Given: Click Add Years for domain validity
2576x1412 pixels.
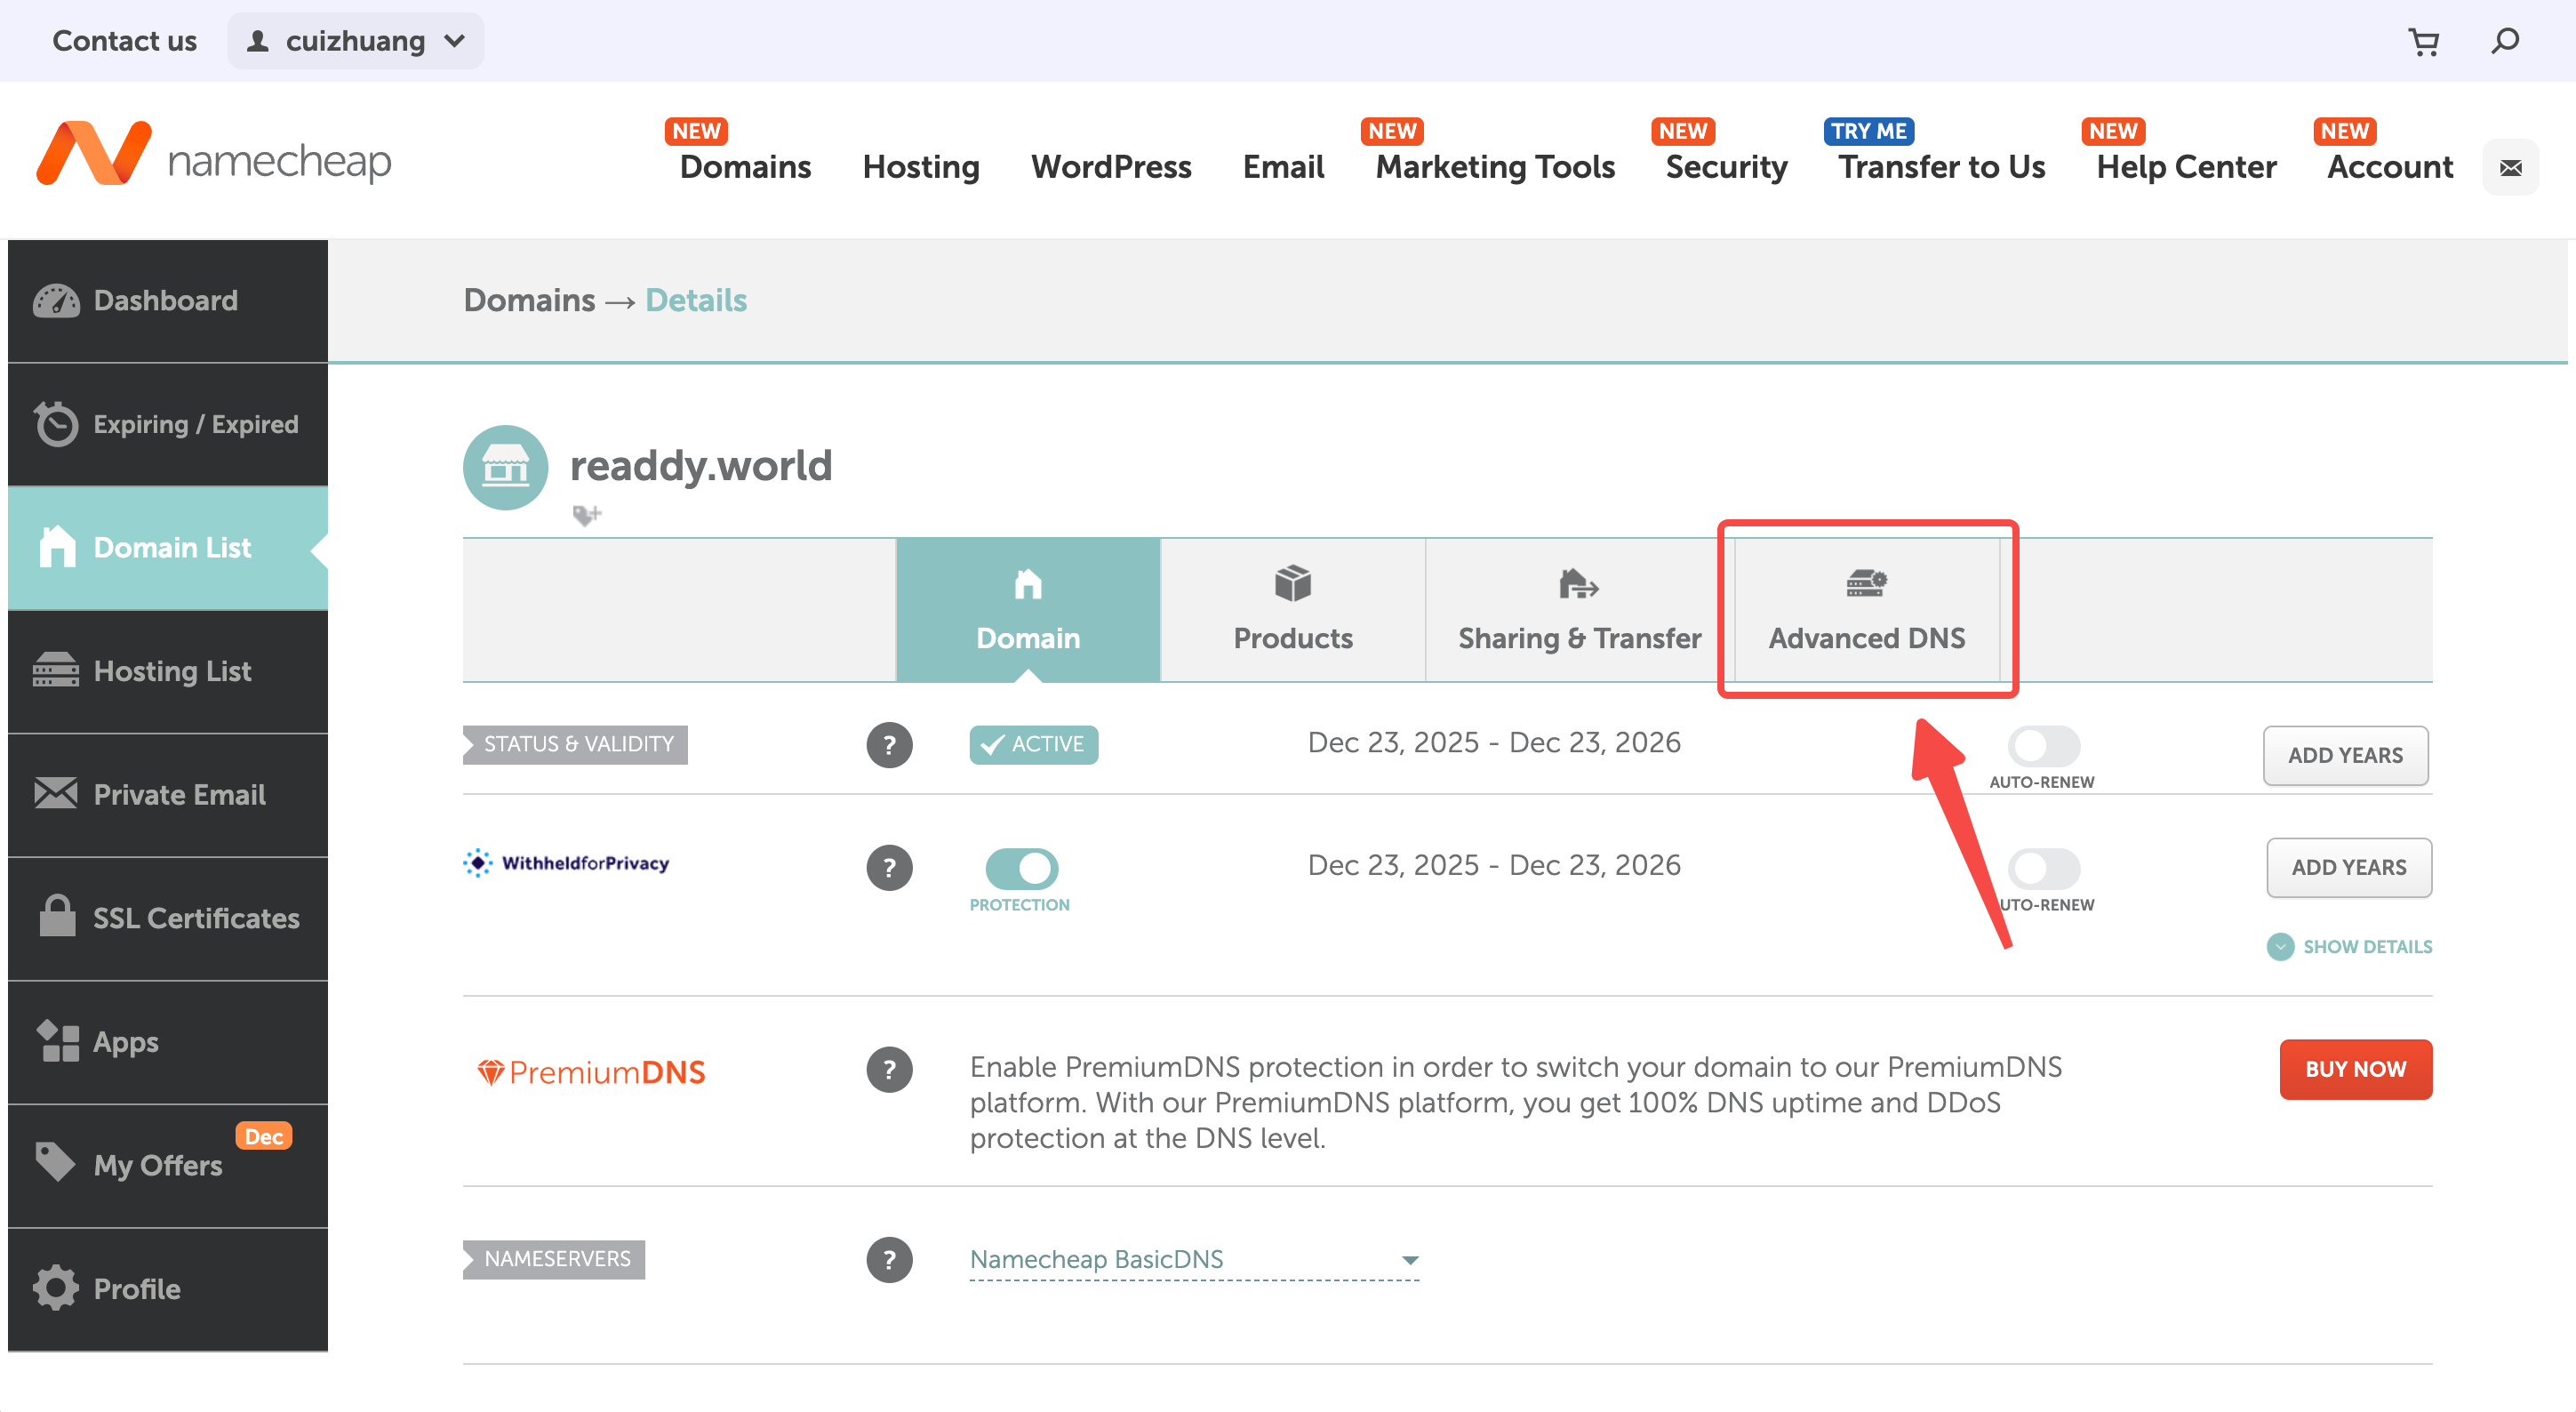Looking at the screenshot, I should [2345, 755].
